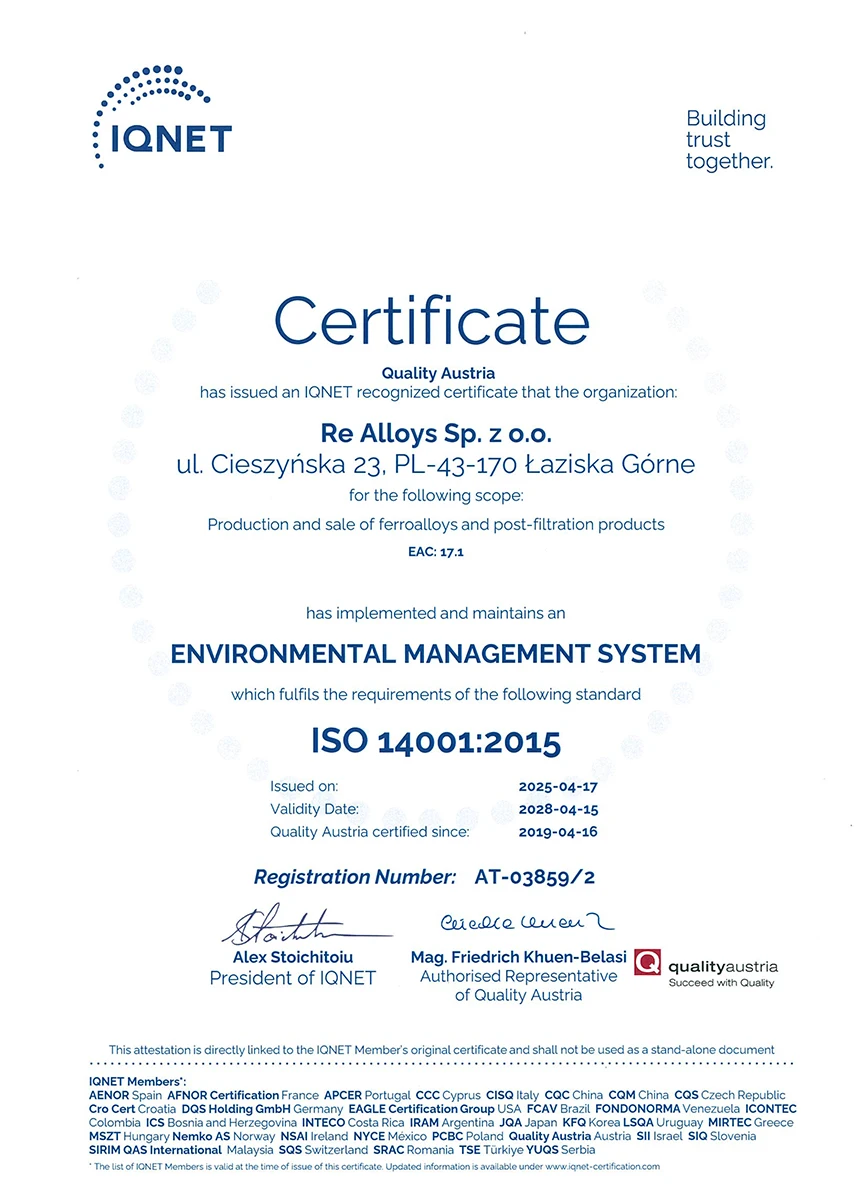Click the 'ENVIRONMENTAL MANAGEMENT SYSTEM' heading
The width and height of the screenshot is (868, 1200).
pyautogui.click(x=436, y=654)
